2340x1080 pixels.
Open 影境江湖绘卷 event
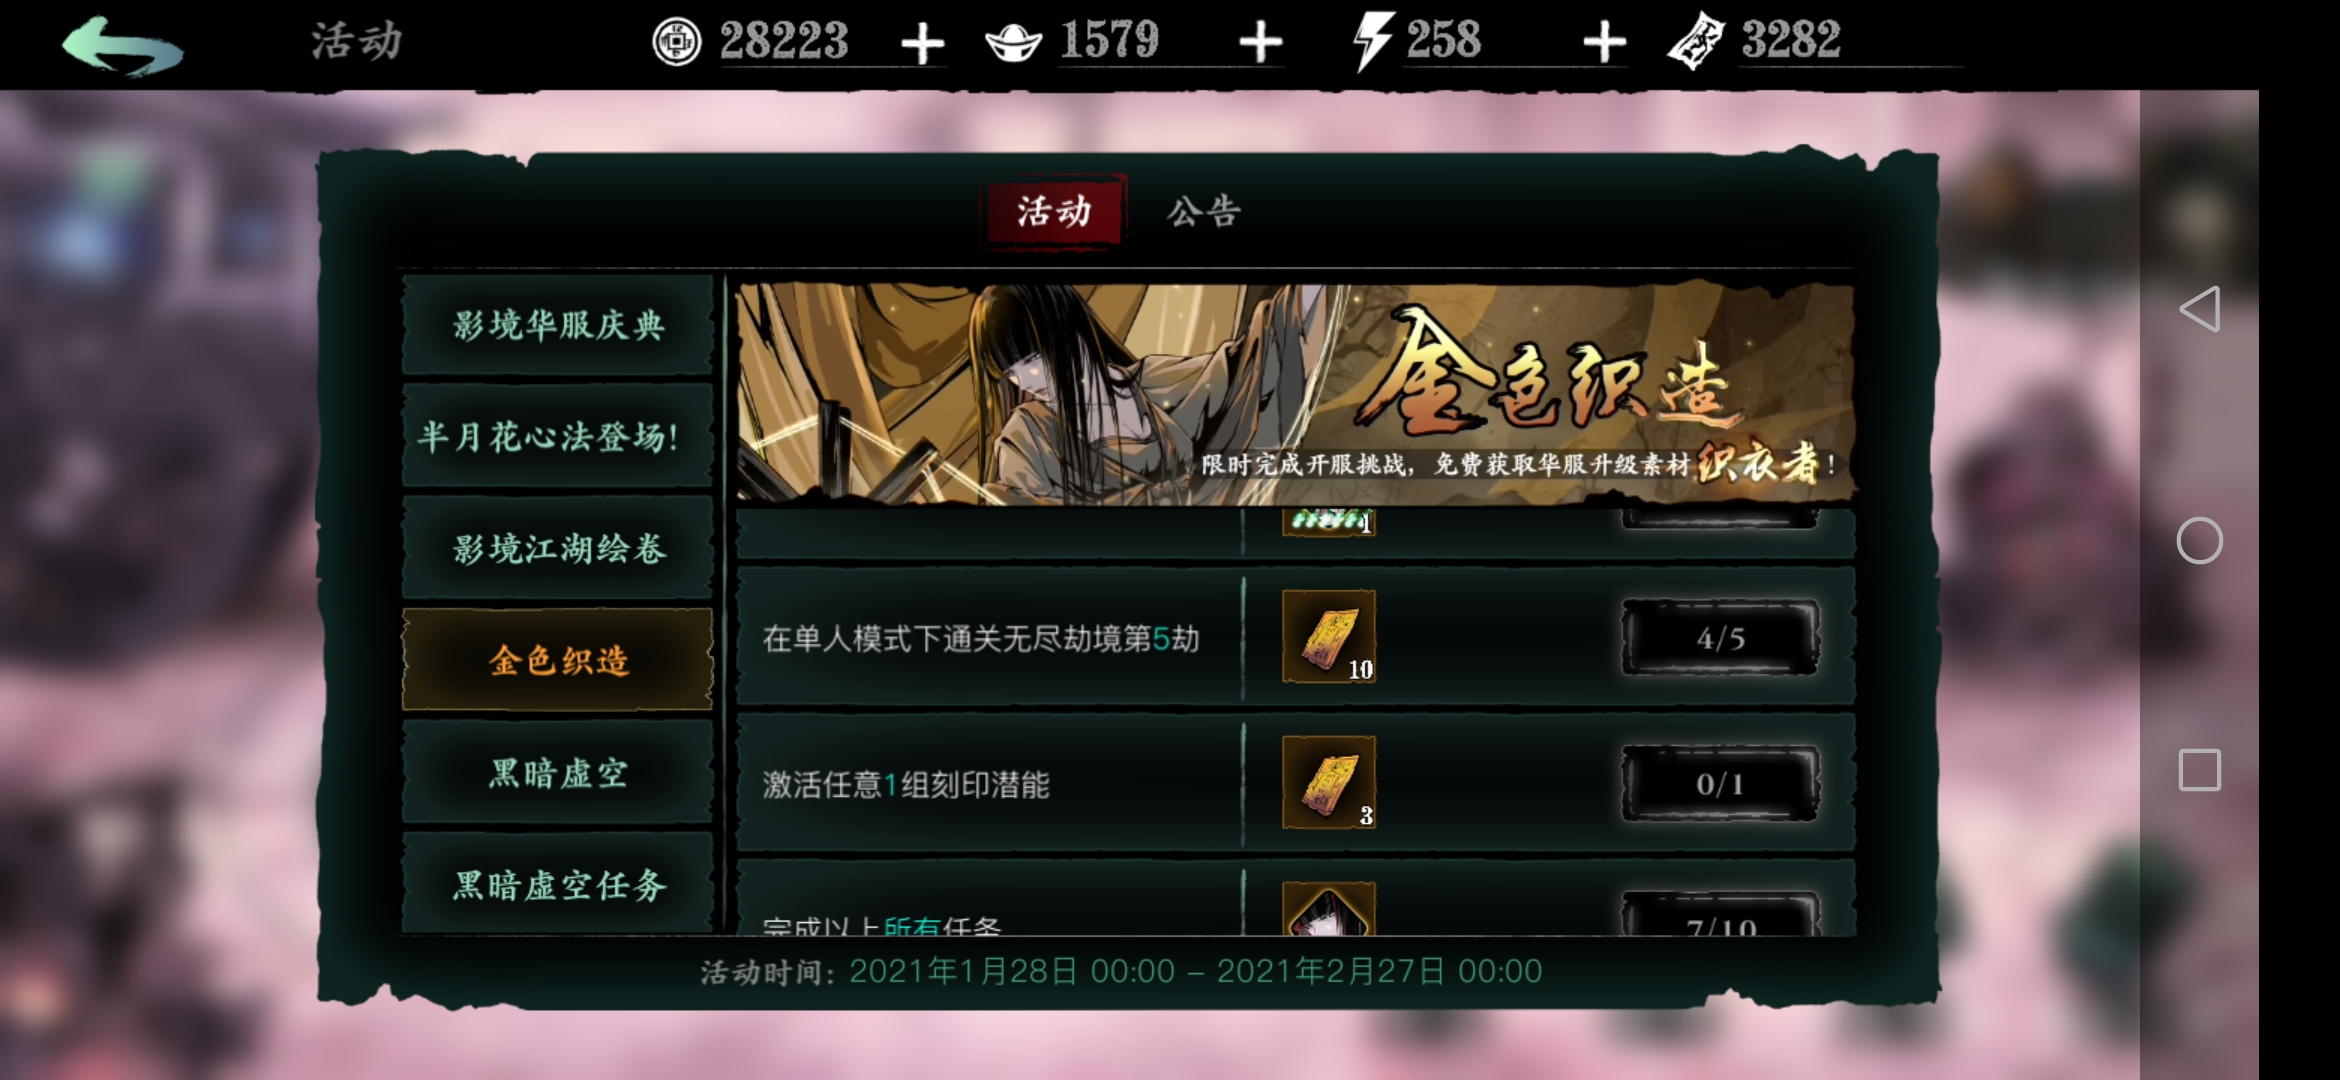tap(558, 549)
